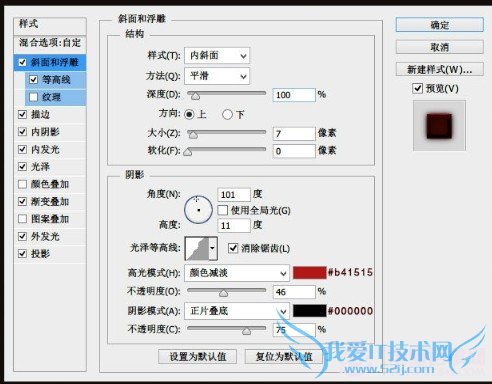
Task: Open the 投影 settings row
Action: tap(50, 254)
